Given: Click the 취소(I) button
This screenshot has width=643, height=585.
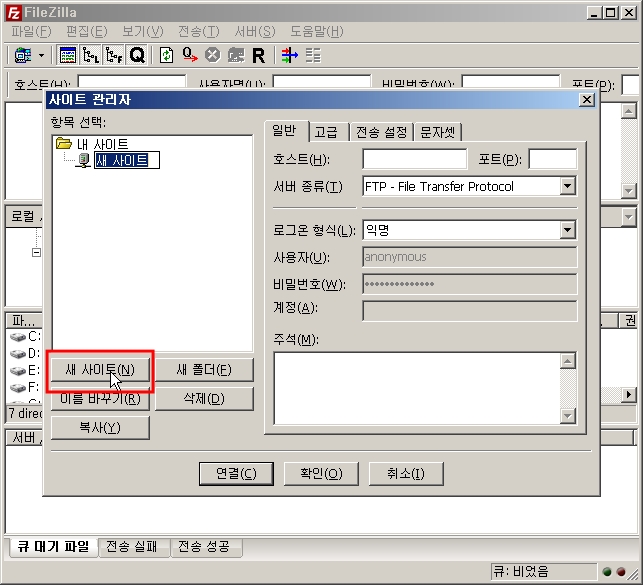Looking at the screenshot, I should (x=406, y=473).
